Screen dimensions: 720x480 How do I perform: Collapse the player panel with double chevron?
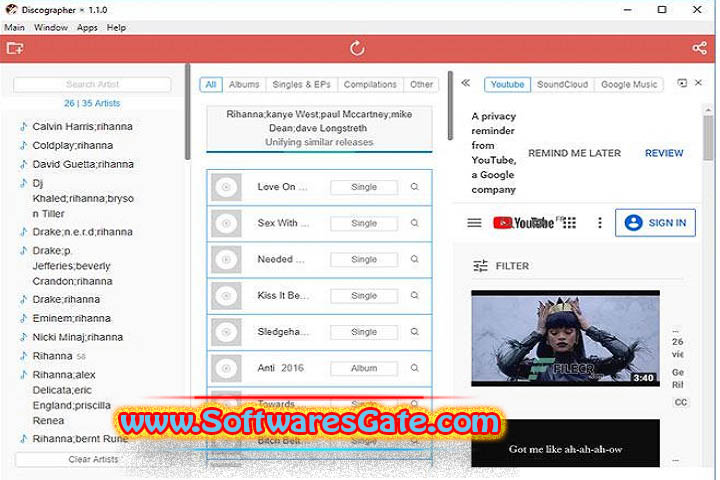(x=465, y=83)
